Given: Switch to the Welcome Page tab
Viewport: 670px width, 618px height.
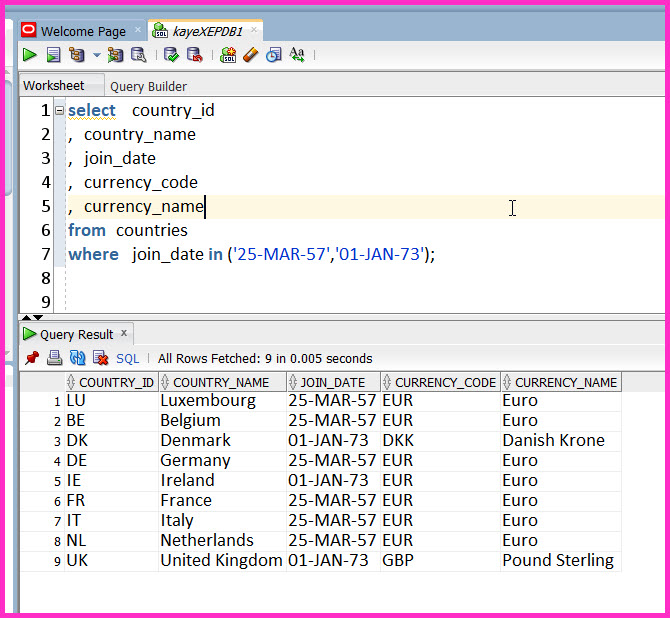Looking at the screenshot, I should [83, 31].
